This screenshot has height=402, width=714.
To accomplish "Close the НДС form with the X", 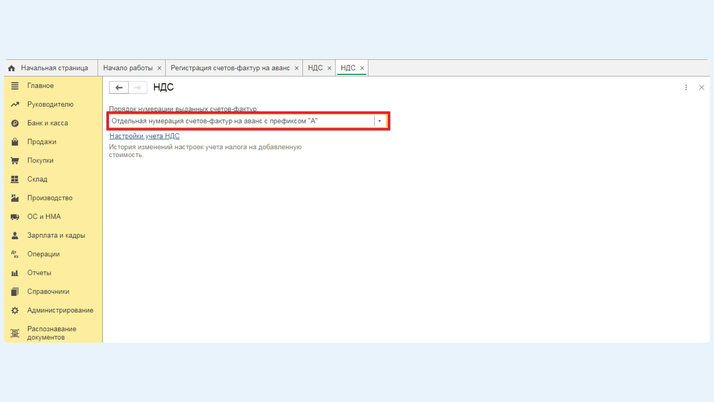I will point(701,87).
